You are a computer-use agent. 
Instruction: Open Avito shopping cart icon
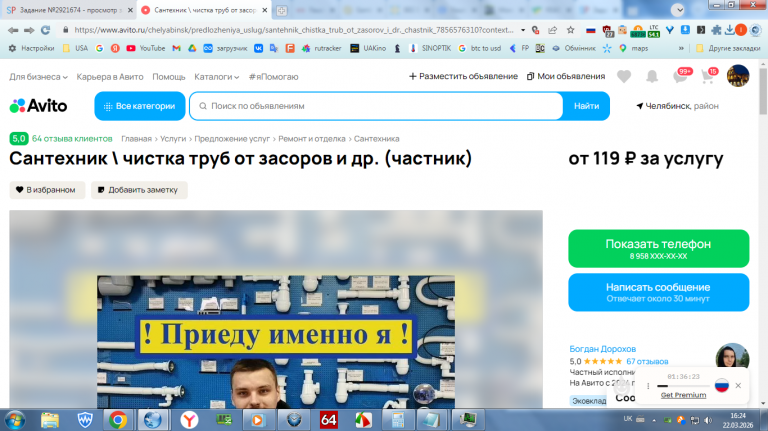[708, 76]
